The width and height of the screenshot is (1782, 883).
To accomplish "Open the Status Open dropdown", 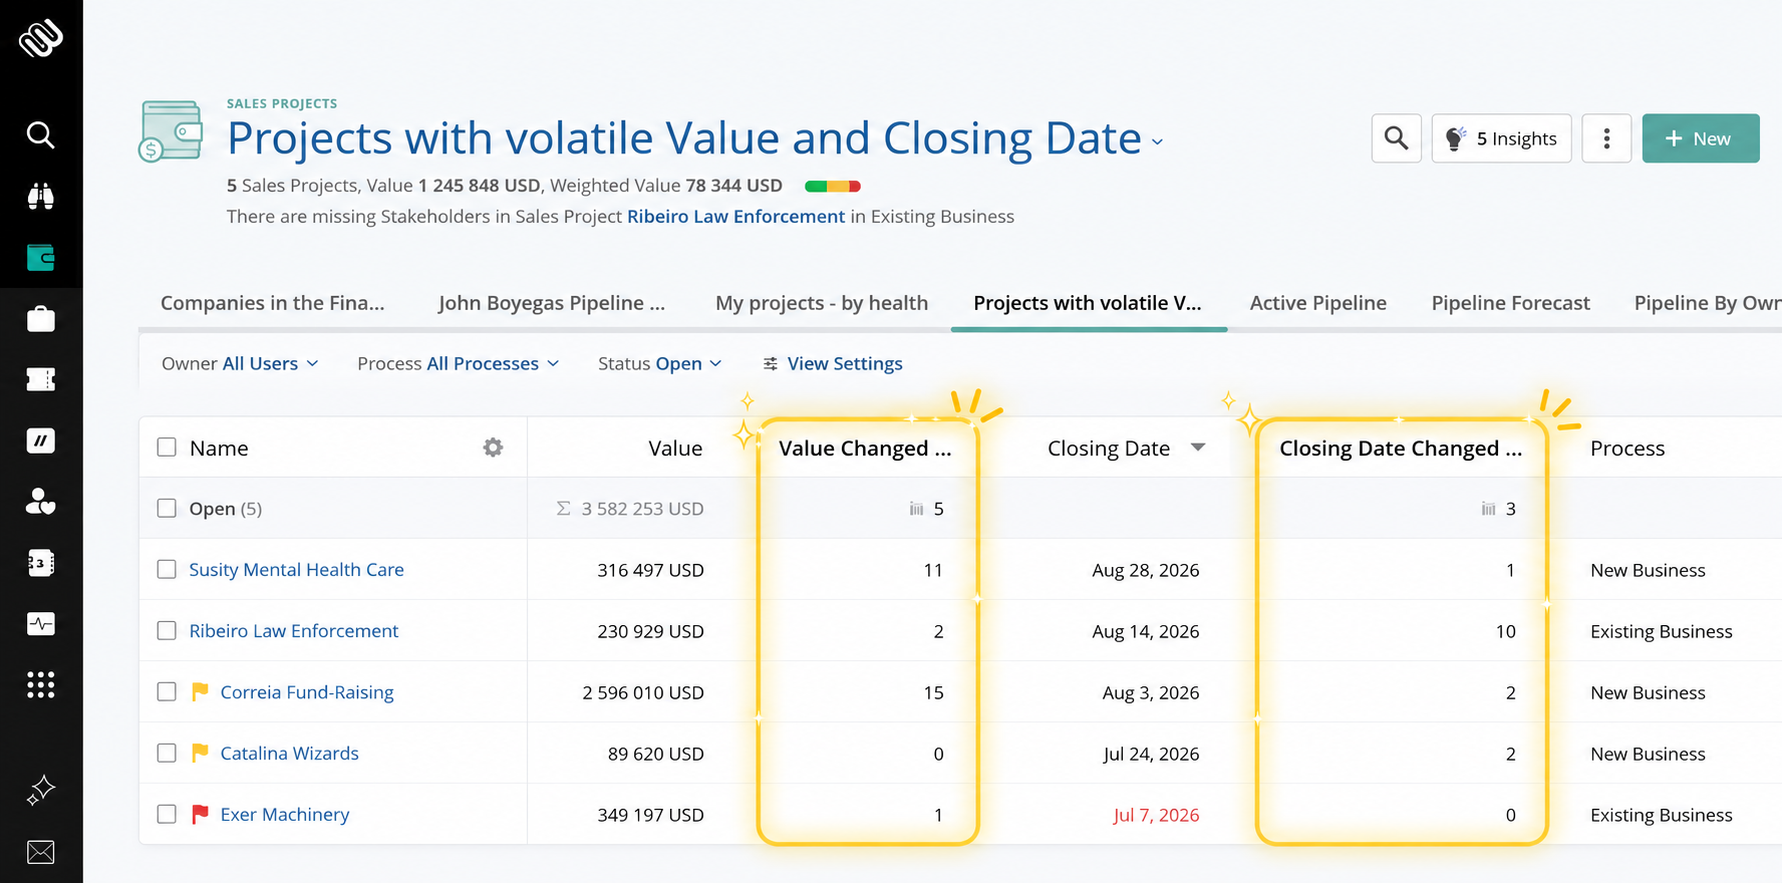I will (660, 363).
